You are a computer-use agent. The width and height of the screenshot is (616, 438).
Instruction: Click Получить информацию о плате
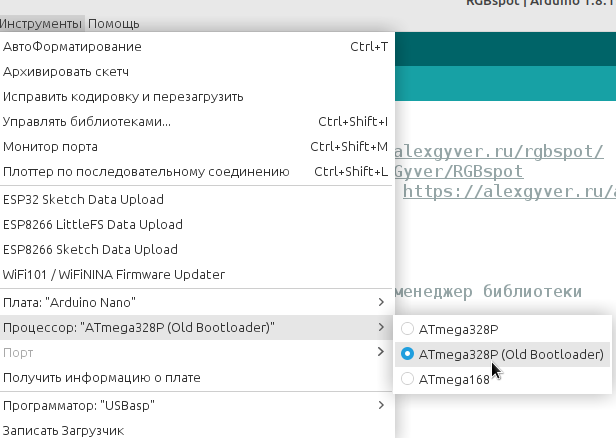(x=196, y=378)
